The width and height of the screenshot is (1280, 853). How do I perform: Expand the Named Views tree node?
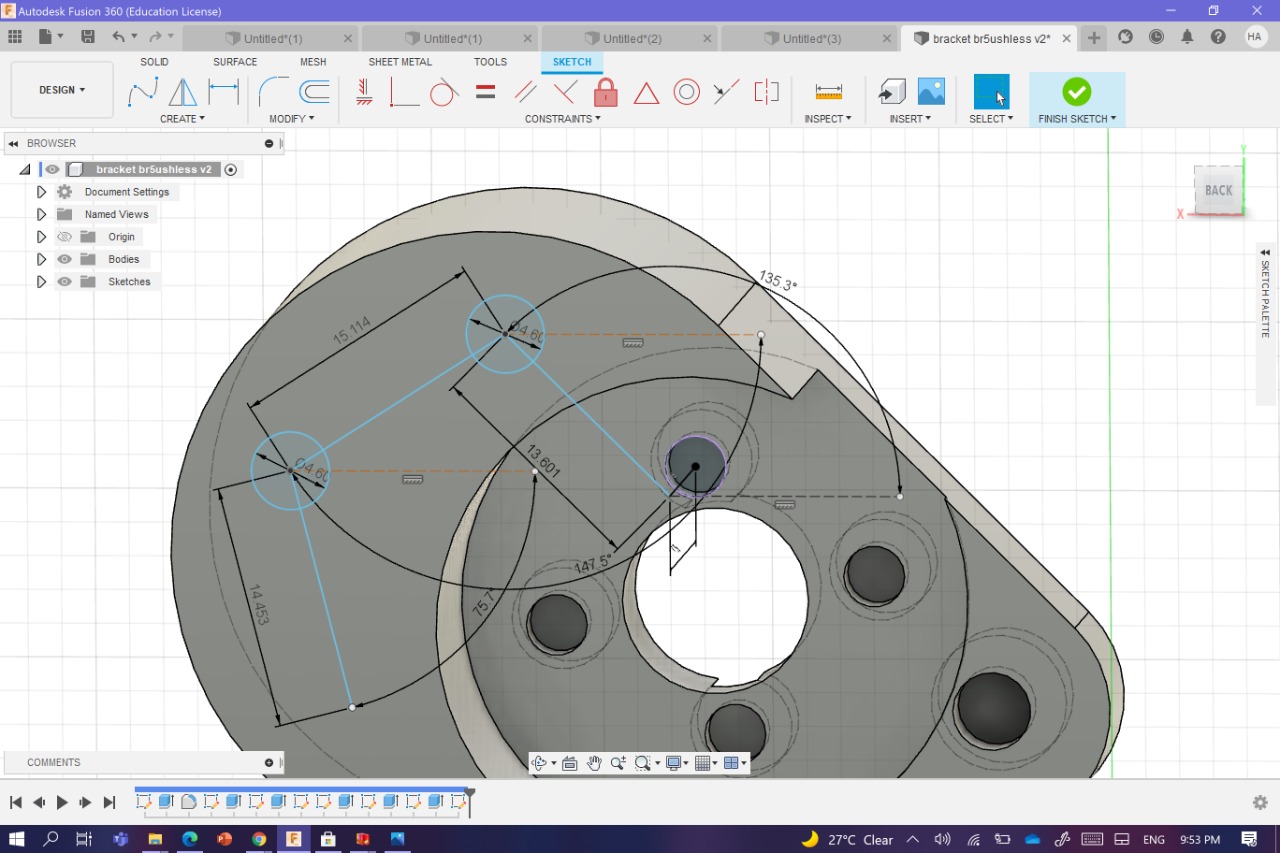(41, 215)
